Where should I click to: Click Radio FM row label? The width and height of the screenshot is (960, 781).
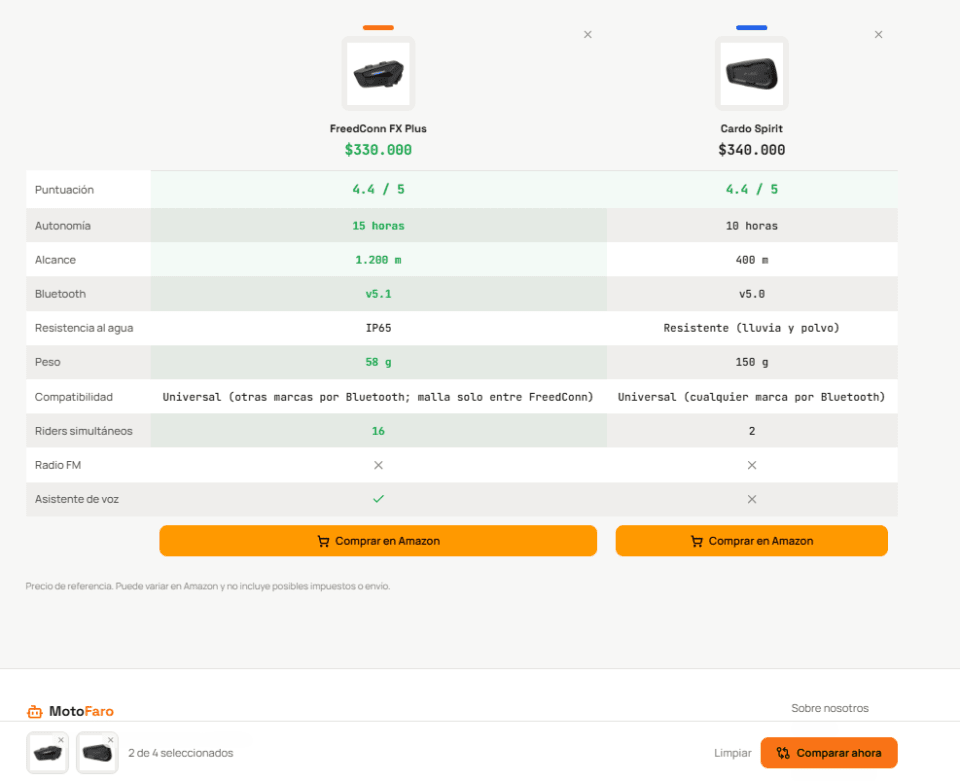(58, 465)
